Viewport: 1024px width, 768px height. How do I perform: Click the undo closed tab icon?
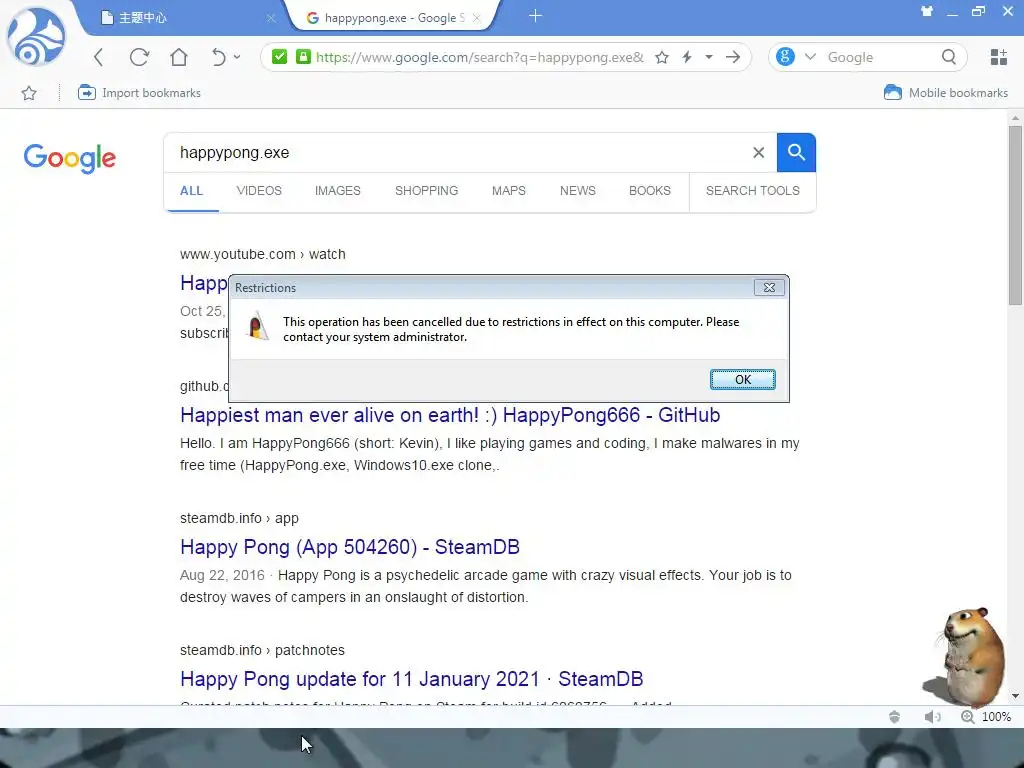click(x=219, y=57)
